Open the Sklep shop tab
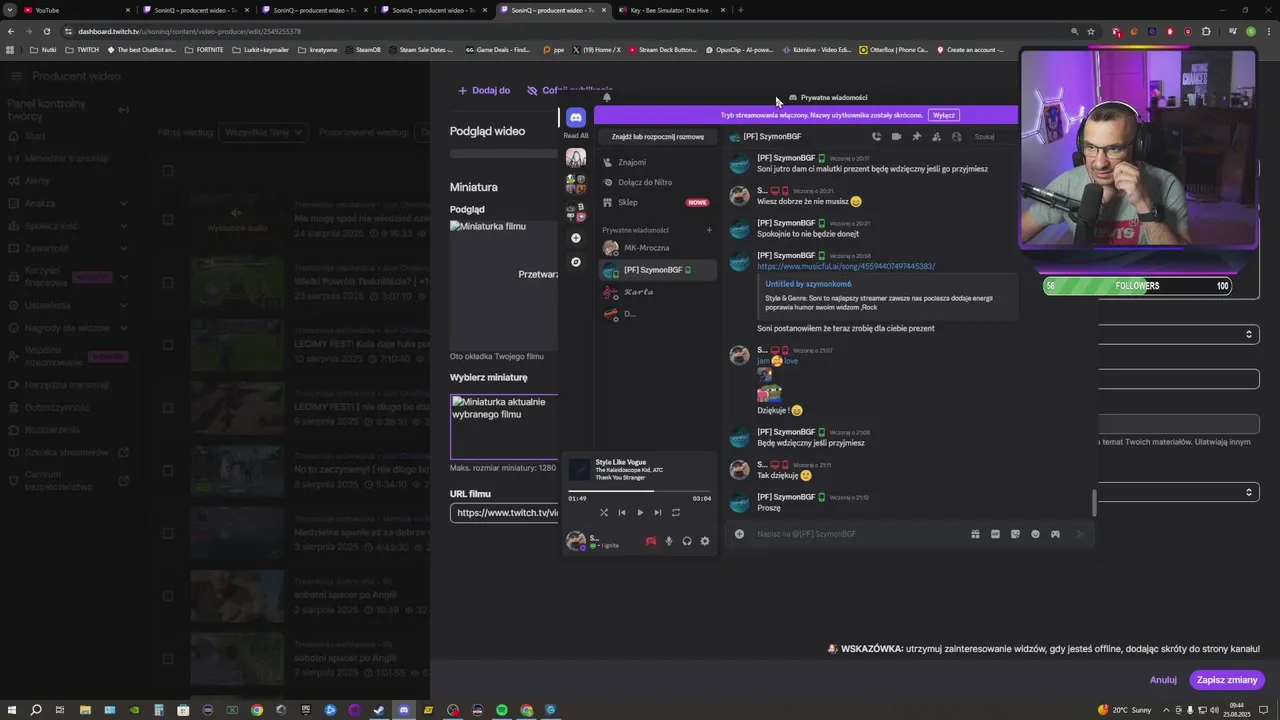Image resolution: width=1280 pixels, height=720 pixels. 657,202
